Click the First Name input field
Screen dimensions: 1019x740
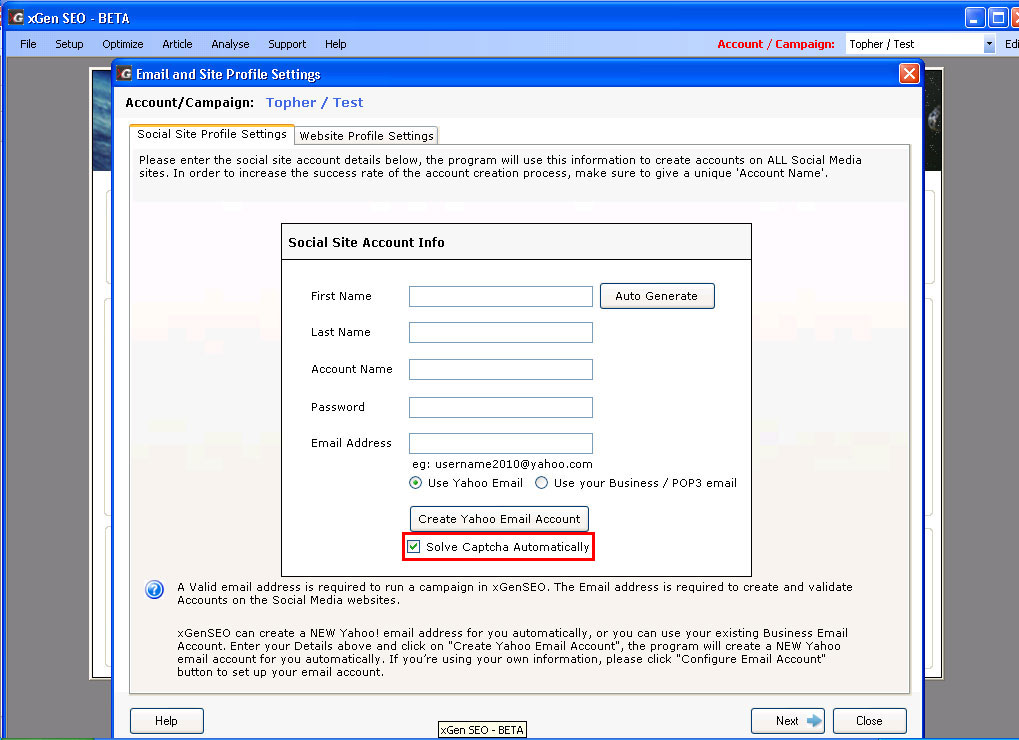pyautogui.click(x=500, y=296)
